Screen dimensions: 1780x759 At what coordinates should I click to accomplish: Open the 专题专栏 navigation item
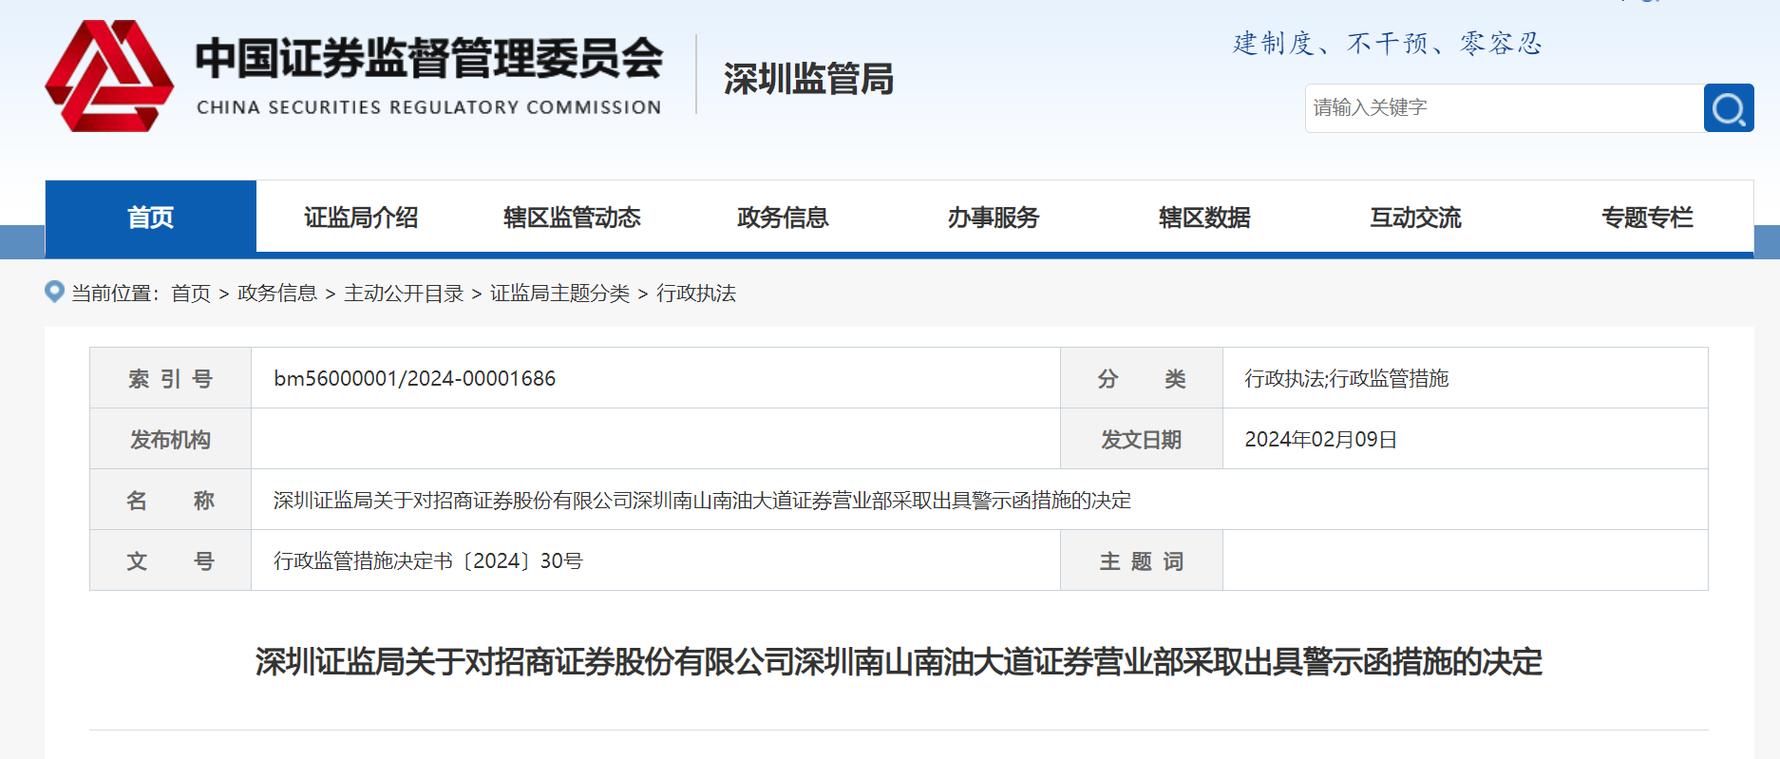1647,217
